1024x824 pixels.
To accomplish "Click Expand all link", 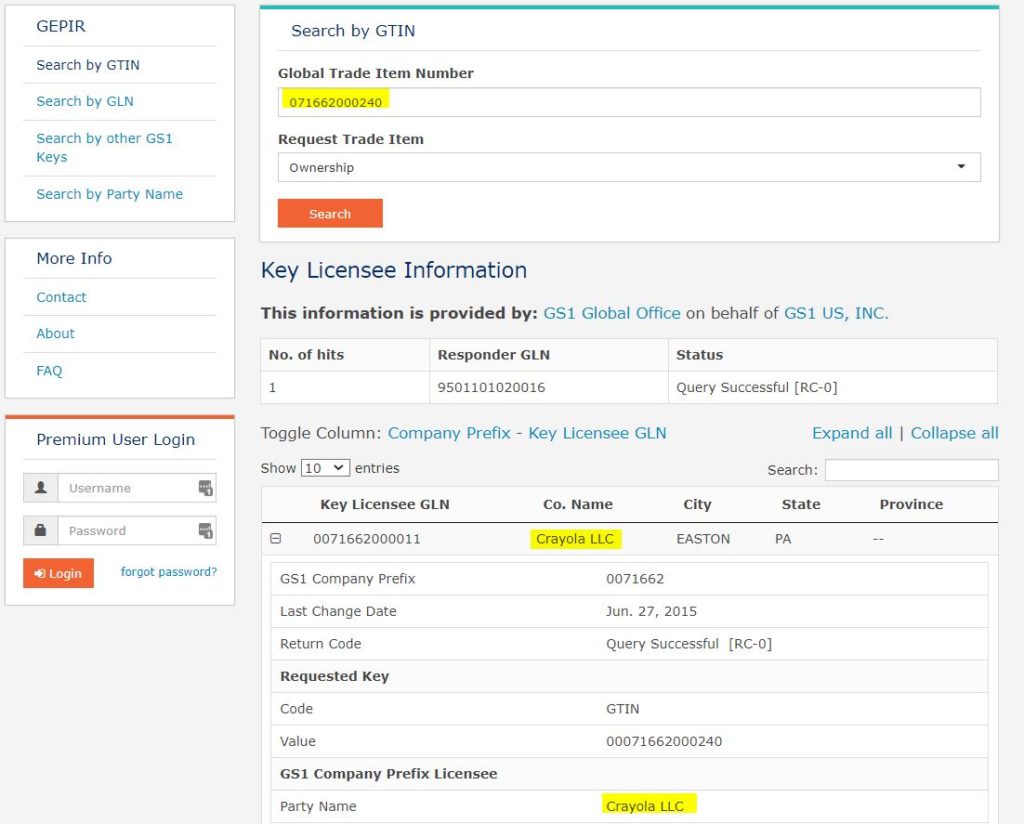I will 852,433.
